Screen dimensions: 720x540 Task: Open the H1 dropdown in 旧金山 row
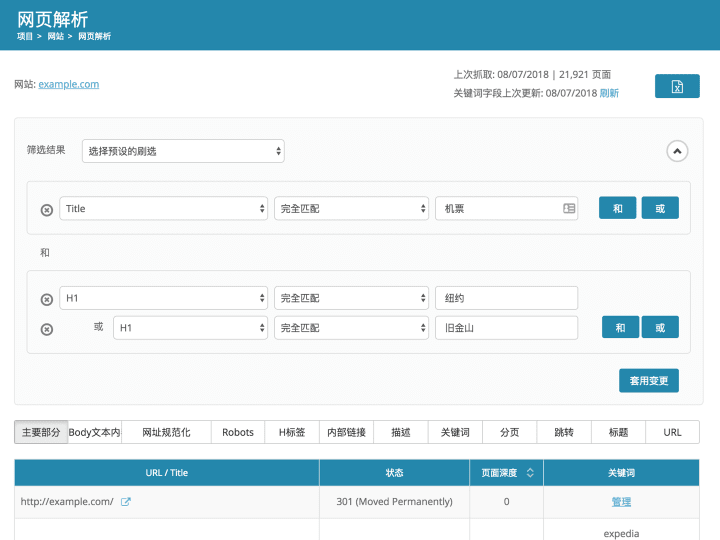pyautogui.click(x=191, y=328)
